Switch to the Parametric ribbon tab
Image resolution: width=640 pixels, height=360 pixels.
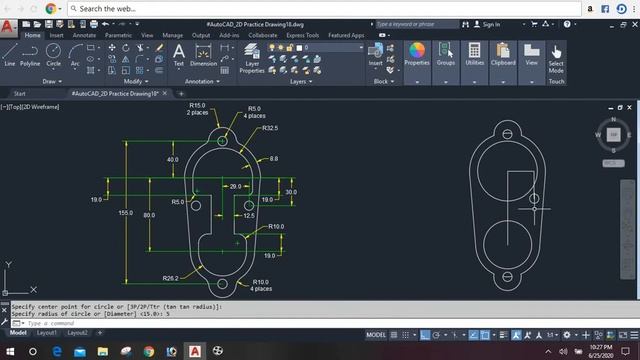click(118, 36)
